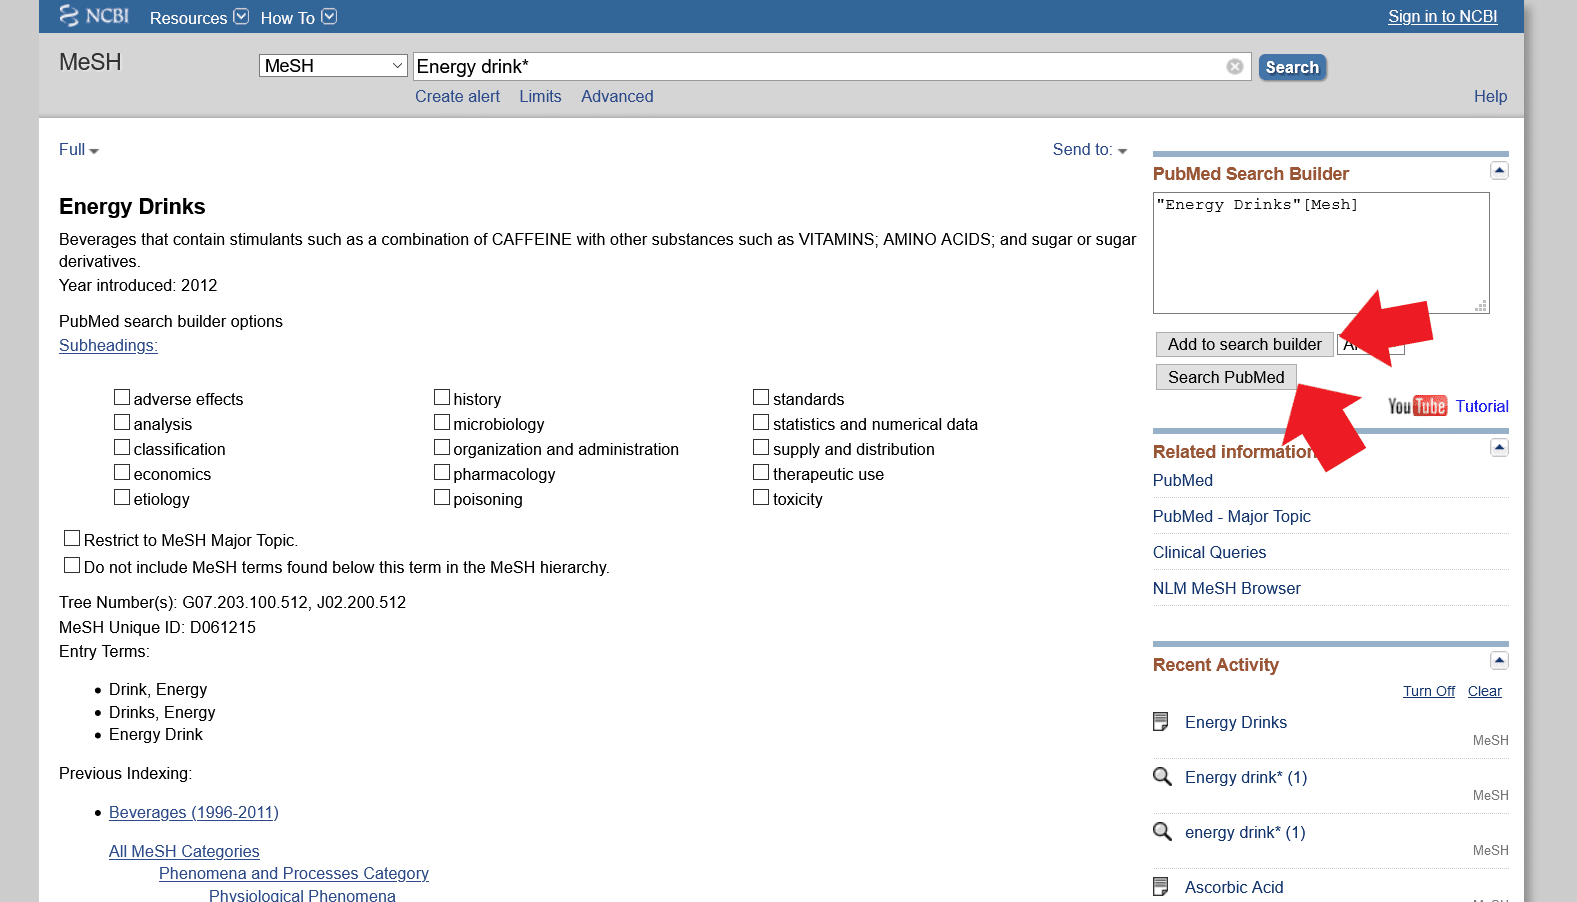Open the Physiological Phenomena link
The image size is (1577, 902).
click(302, 895)
